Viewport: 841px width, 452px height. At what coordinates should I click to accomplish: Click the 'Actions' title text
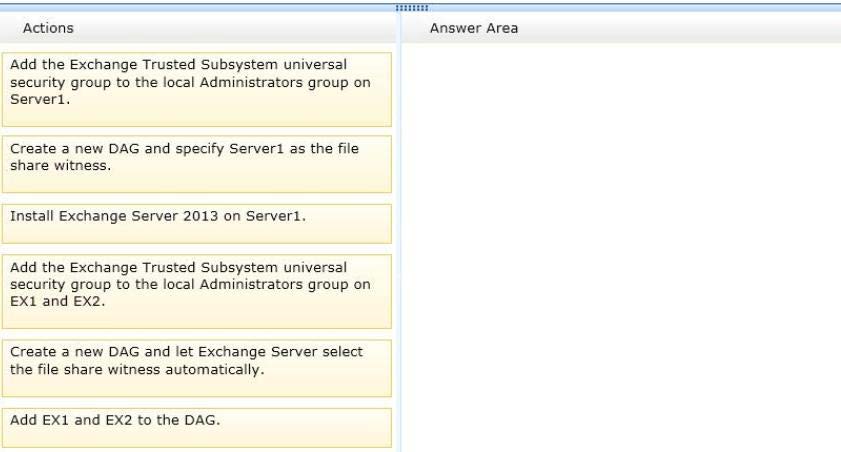click(48, 28)
